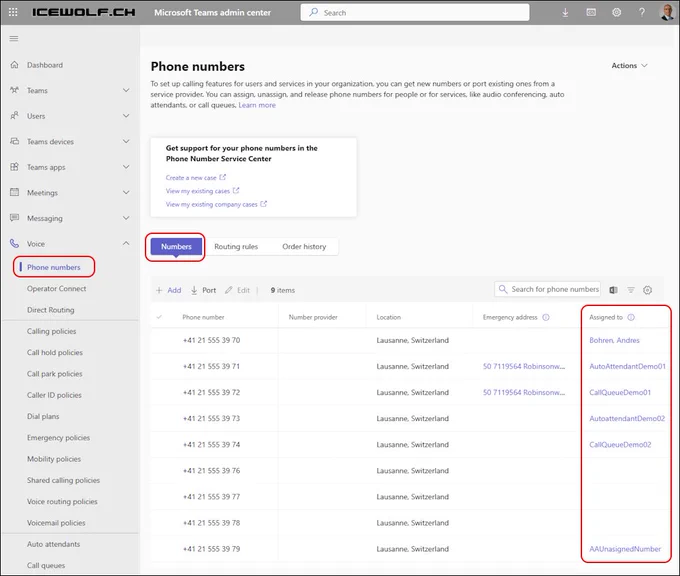The image size is (680, 576).
Task: Open Voicemail policies
Action: pyautogui.click(x=56, y=523)
